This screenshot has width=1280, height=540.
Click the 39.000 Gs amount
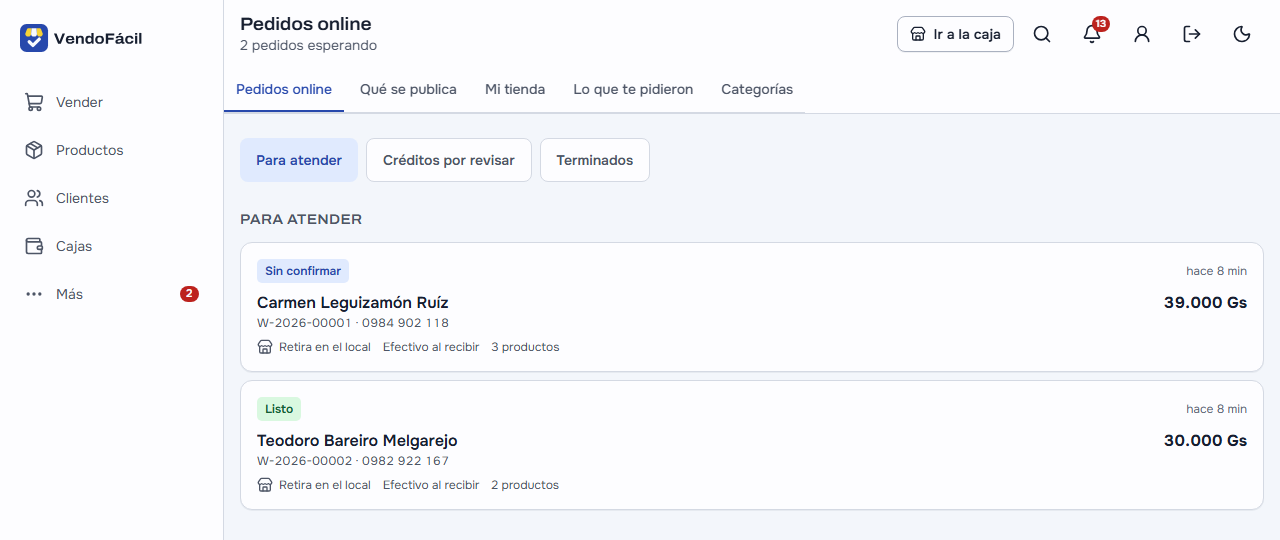(1205, 302)
